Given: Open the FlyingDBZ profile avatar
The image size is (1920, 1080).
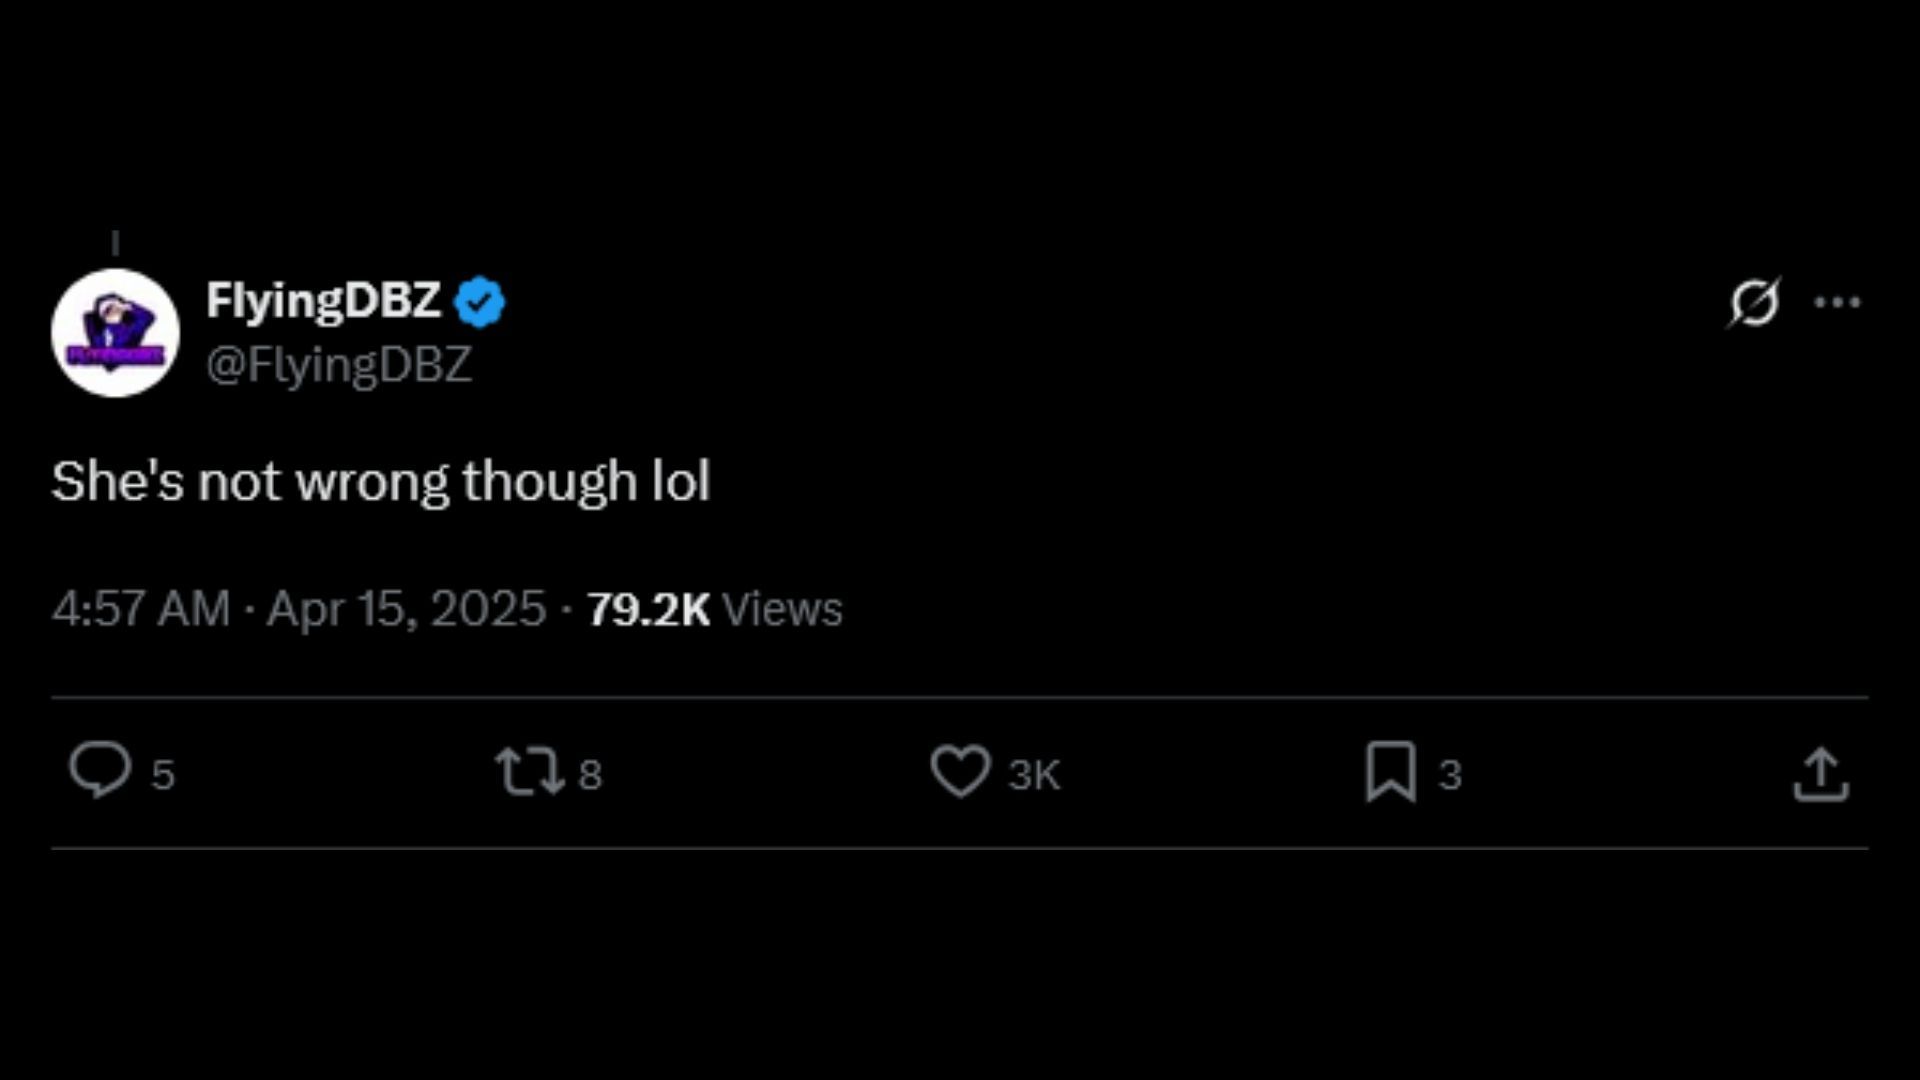Looking at the screenshot, I should pyautogui.click(x=115, y=333).
